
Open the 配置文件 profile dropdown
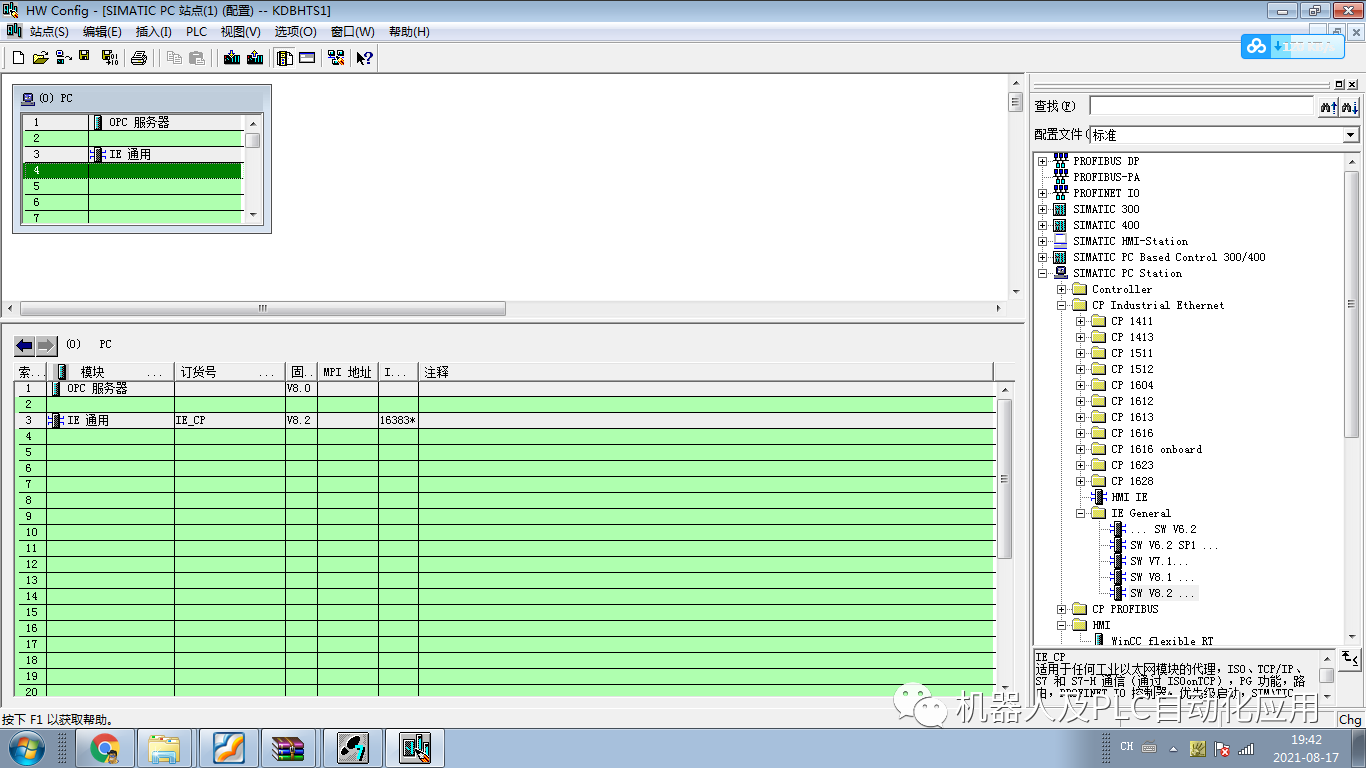click(x=1351, y=135)
